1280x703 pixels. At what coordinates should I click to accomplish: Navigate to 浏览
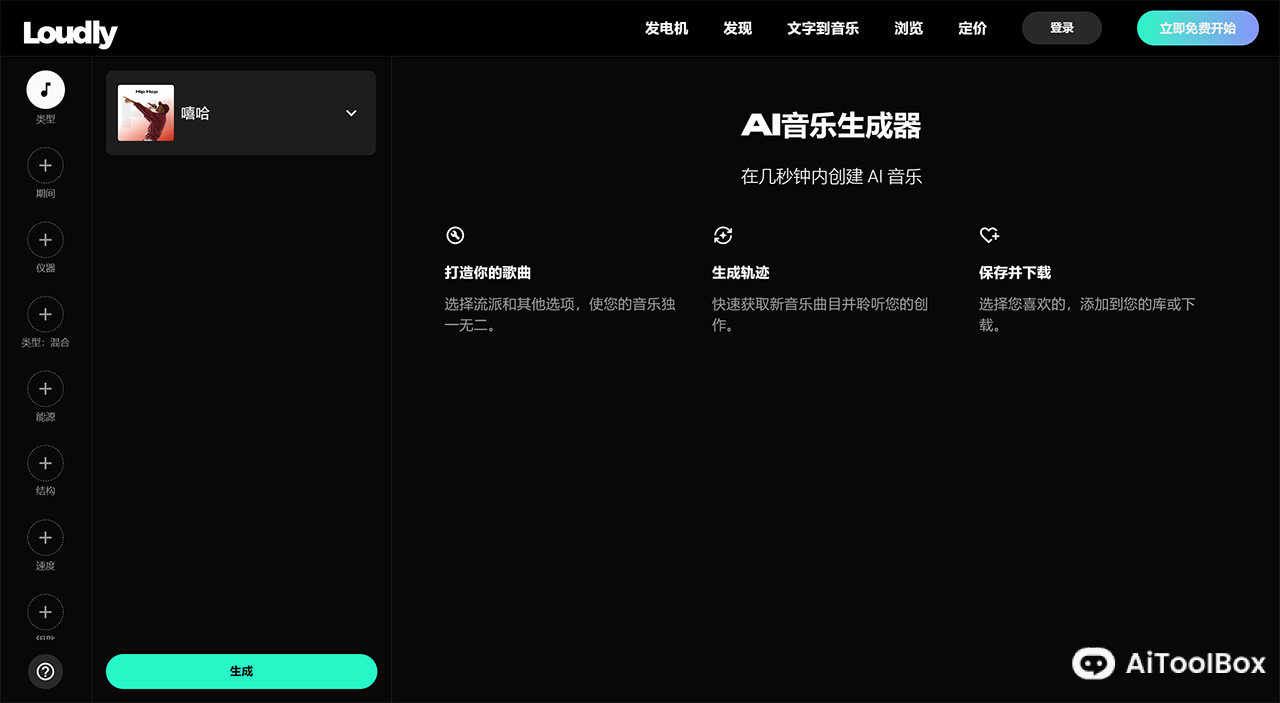[908, 28]
